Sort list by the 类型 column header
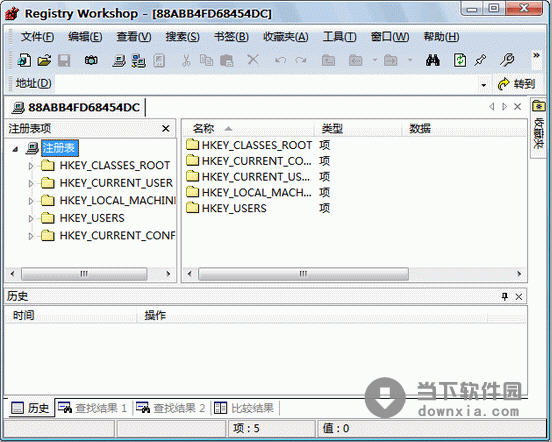Viewport: 552px width, 442px height. (358, 128)
